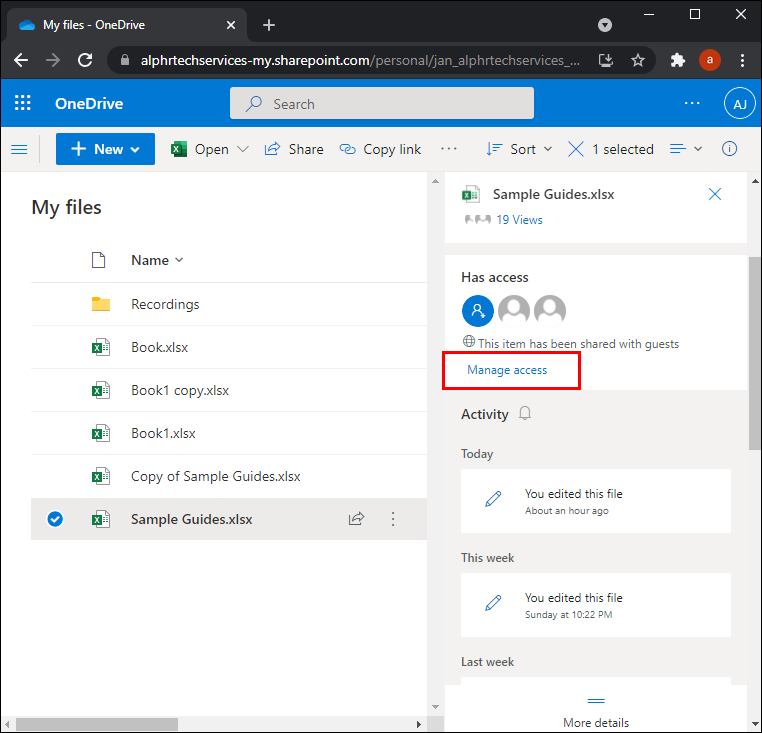
Task: Click Share in the command bar
Action: coord(294,149)
